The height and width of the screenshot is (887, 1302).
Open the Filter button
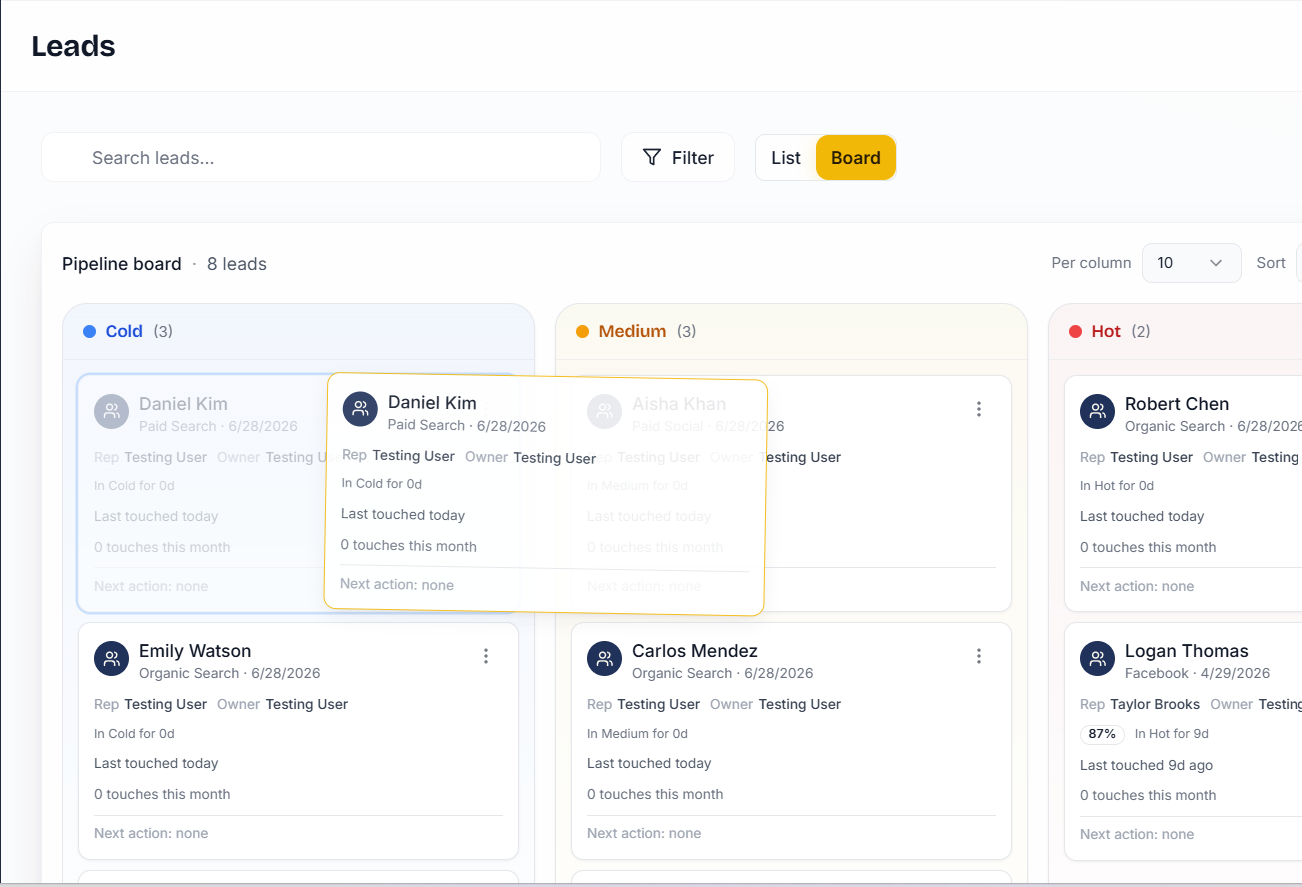tap(678, 158)
